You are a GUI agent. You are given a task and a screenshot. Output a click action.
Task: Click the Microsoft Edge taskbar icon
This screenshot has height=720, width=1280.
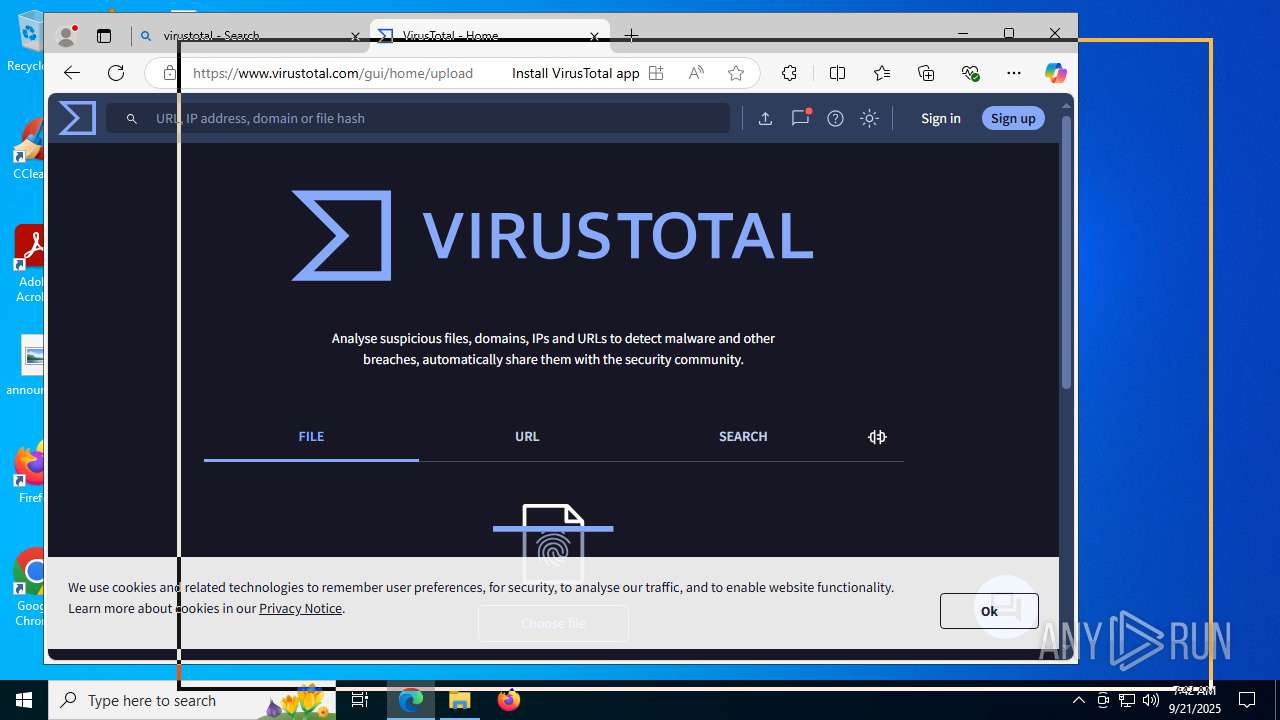pos(411,700)
